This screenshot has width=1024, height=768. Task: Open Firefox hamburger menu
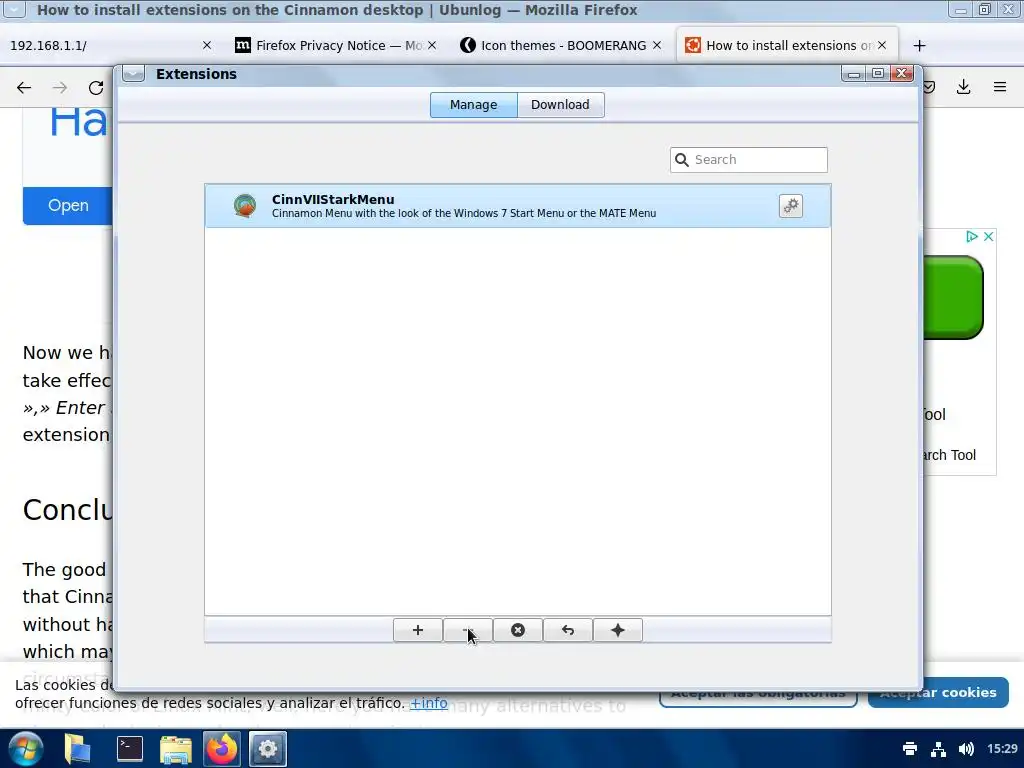coord(1000,87)
